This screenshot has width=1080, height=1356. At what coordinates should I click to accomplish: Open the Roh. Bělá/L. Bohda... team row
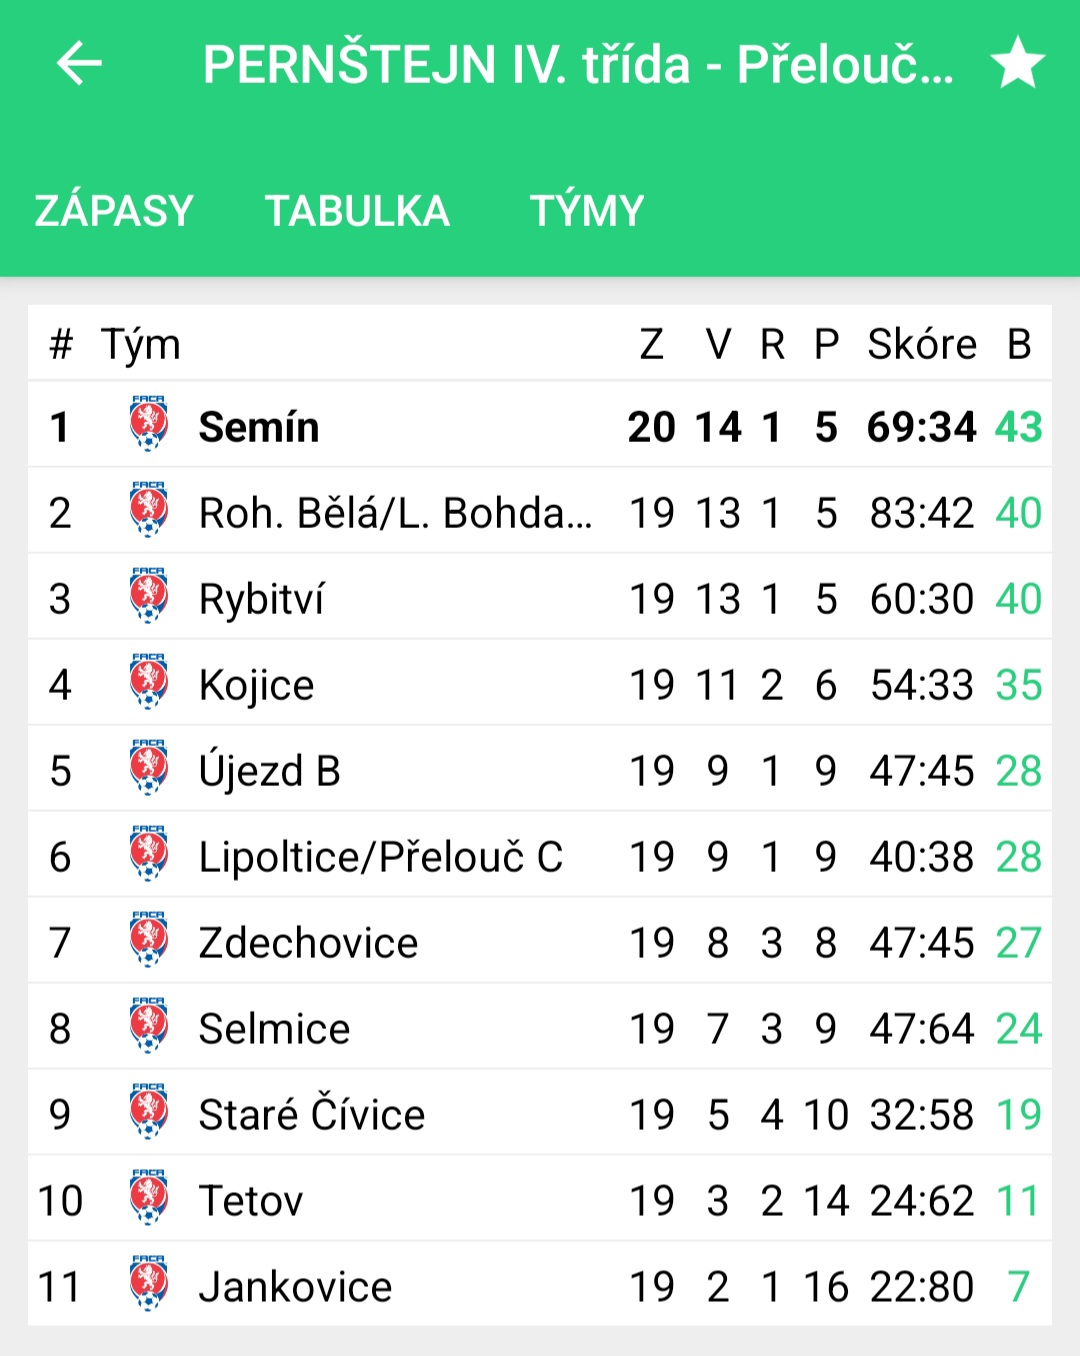(540, 512)
